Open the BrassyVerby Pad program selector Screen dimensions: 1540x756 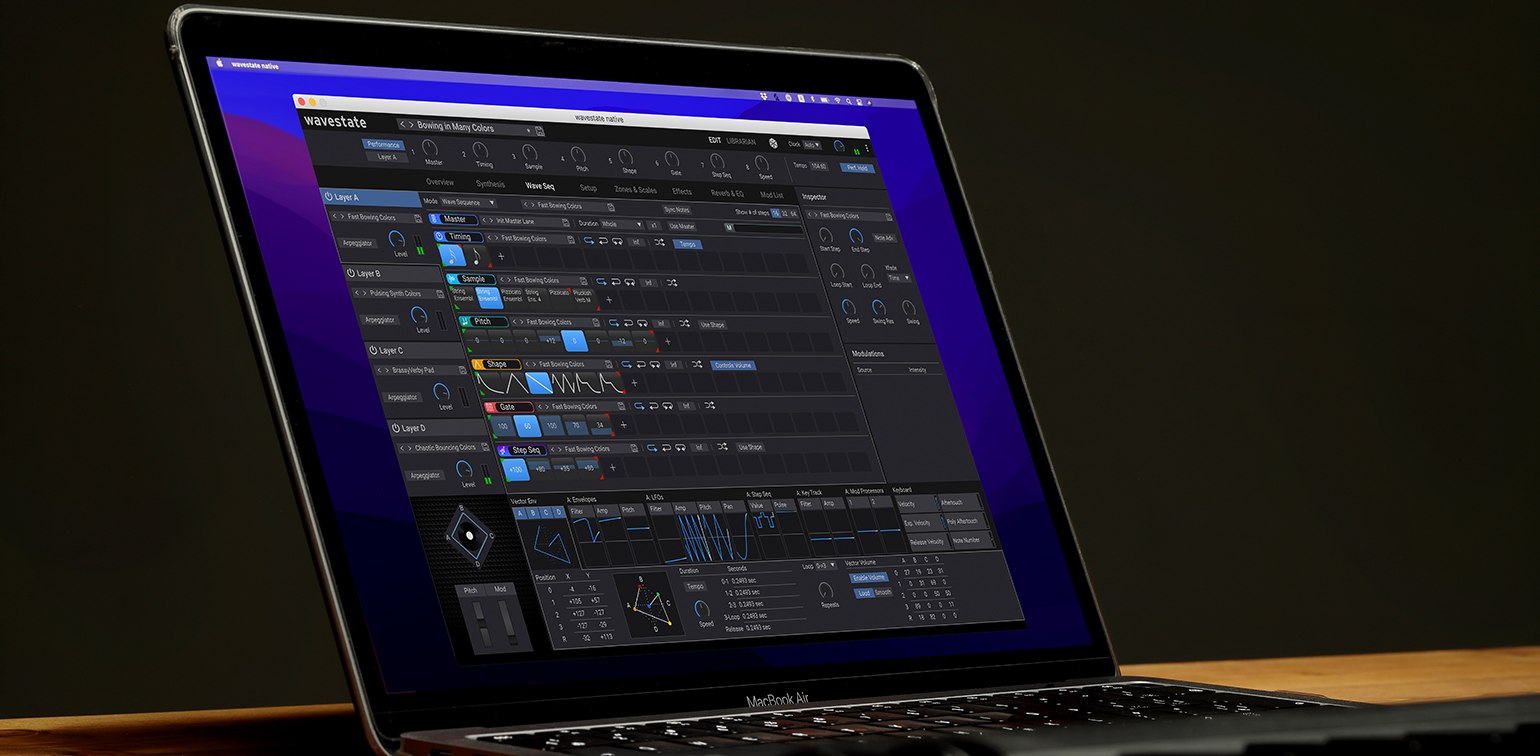point(421,370)
